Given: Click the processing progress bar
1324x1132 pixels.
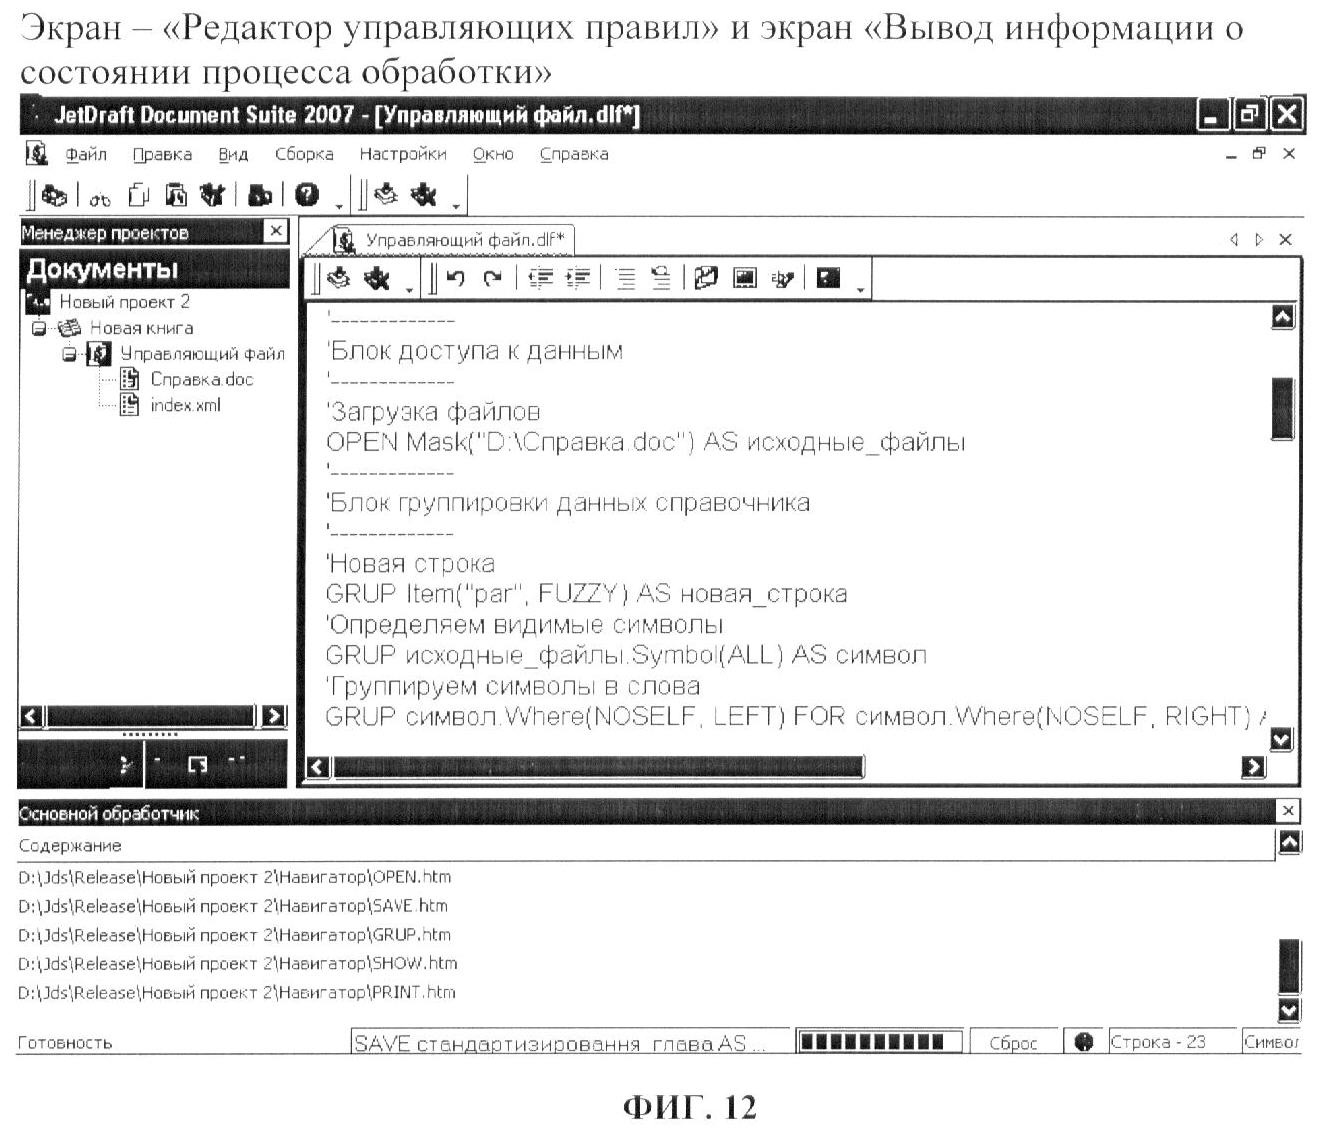Looking at the screenshot, I should 879,1042.
